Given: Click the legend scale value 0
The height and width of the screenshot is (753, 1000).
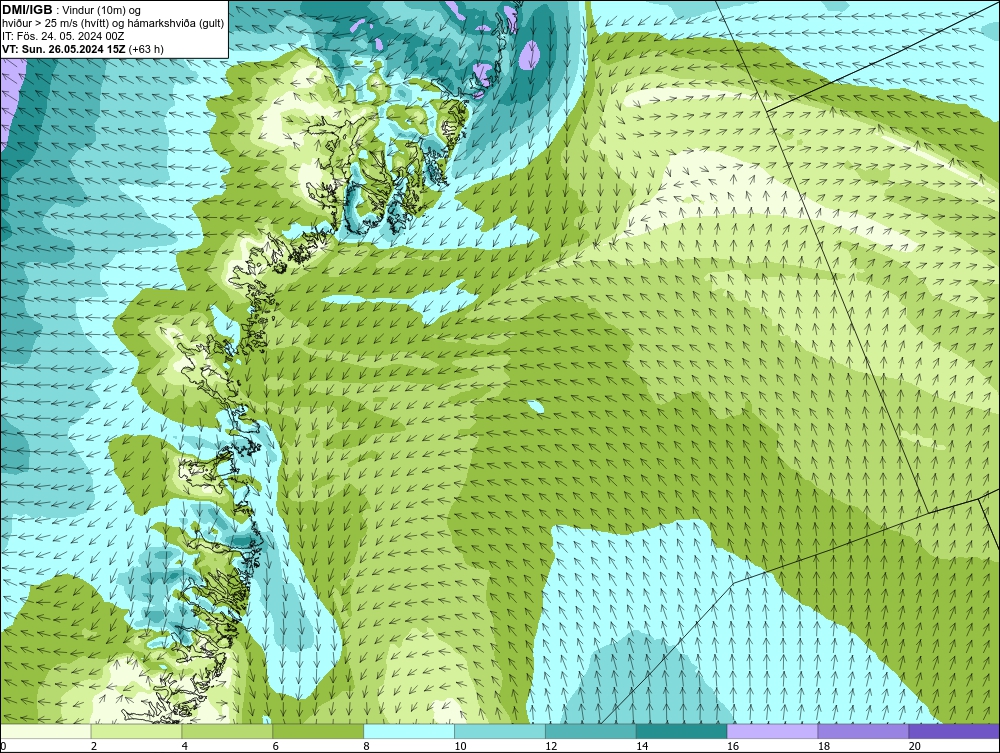Looking at the screenshot, I should [x=4, y=746].
